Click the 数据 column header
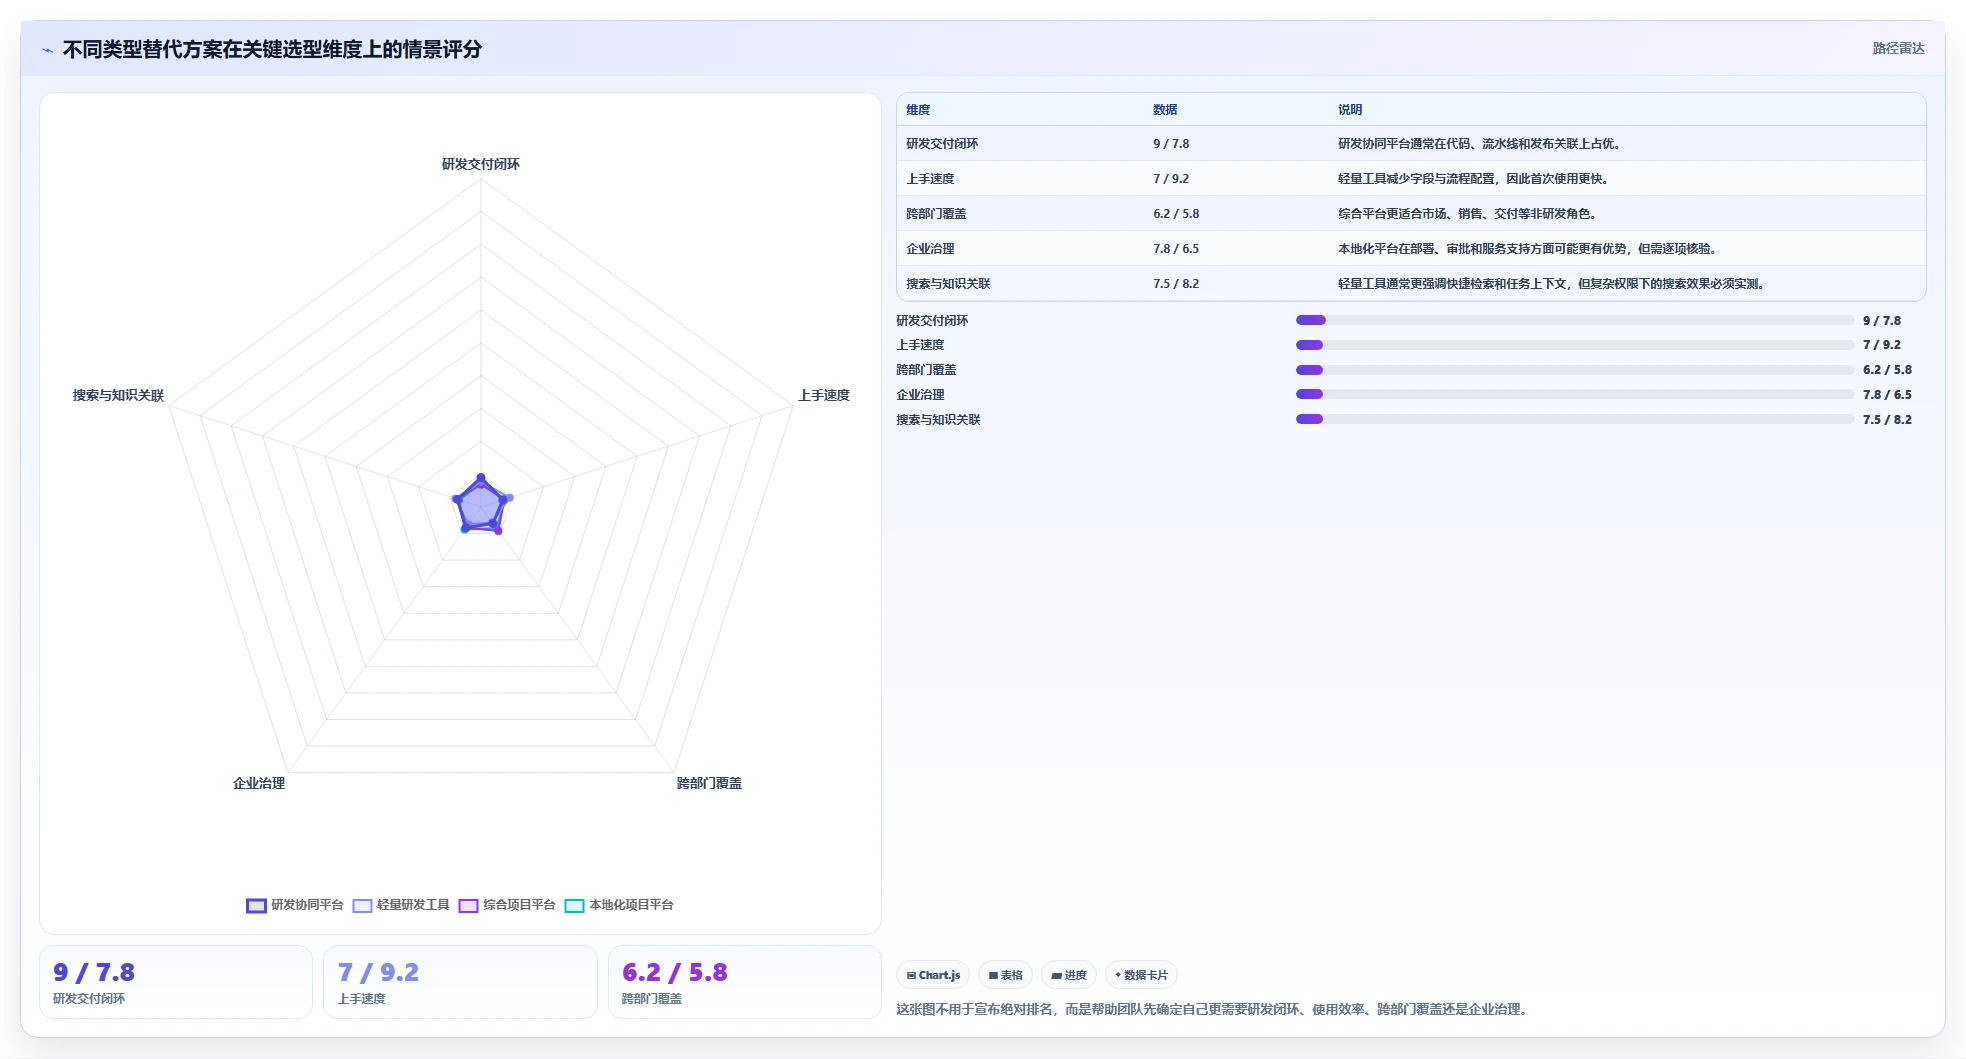This screenshot has width=1966, height=1059. [1165, 110]
